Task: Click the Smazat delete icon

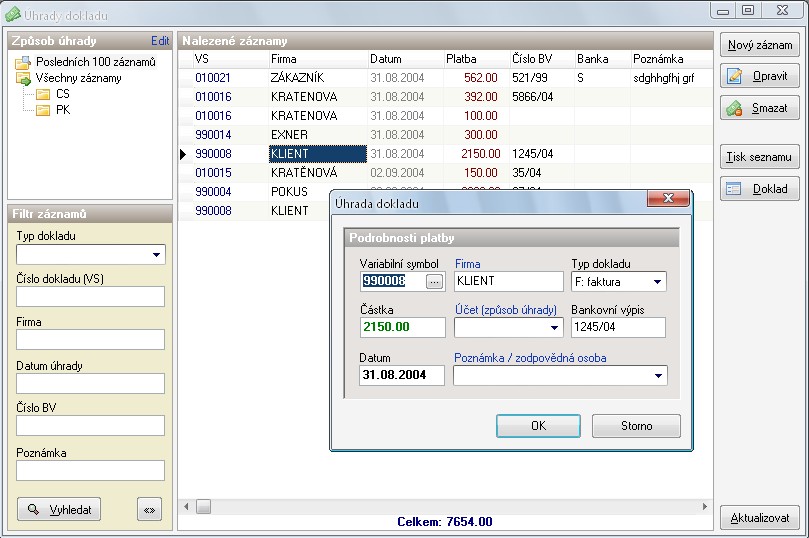Action: tap(734, 108)
